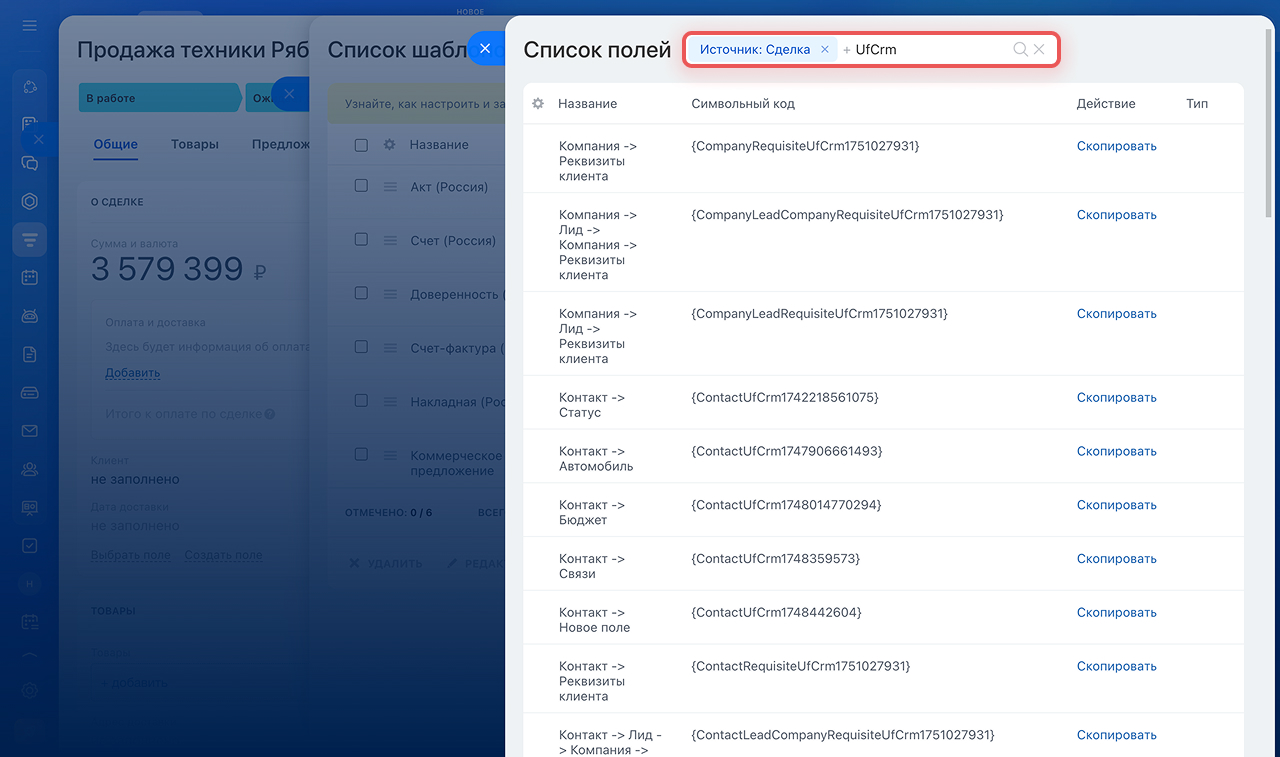Copy code CompanyRequisiteUfCrm1751027931
The height and width of the screenshot is (757, 1280).
[x=1116, y=146]
